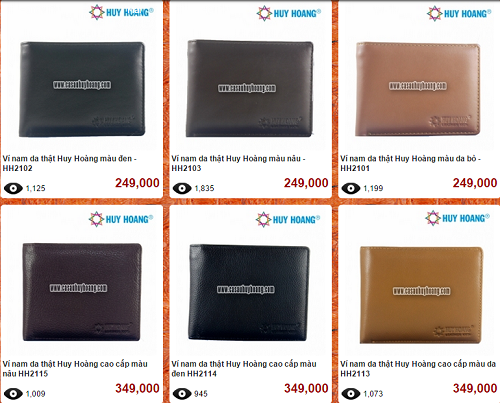Click the 349,000 price of wallet HH2113
The width and height of the screenshot is (500, 403).
pos(475,388)
